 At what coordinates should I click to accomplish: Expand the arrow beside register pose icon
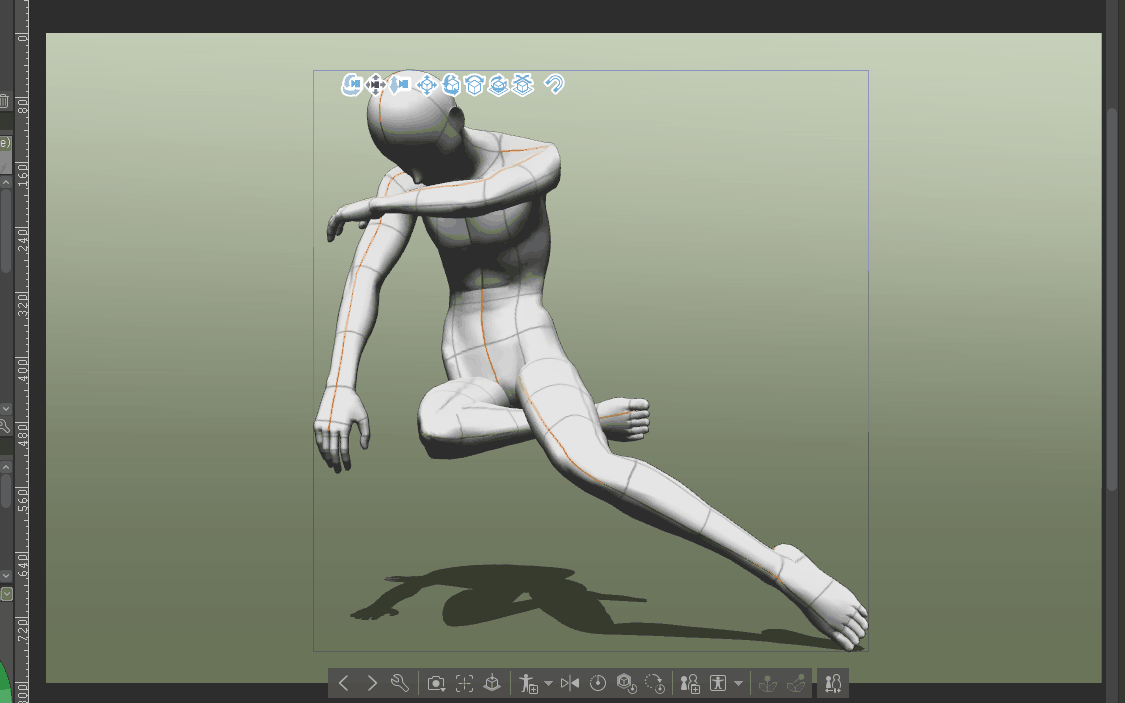click(x=548, y=683)
